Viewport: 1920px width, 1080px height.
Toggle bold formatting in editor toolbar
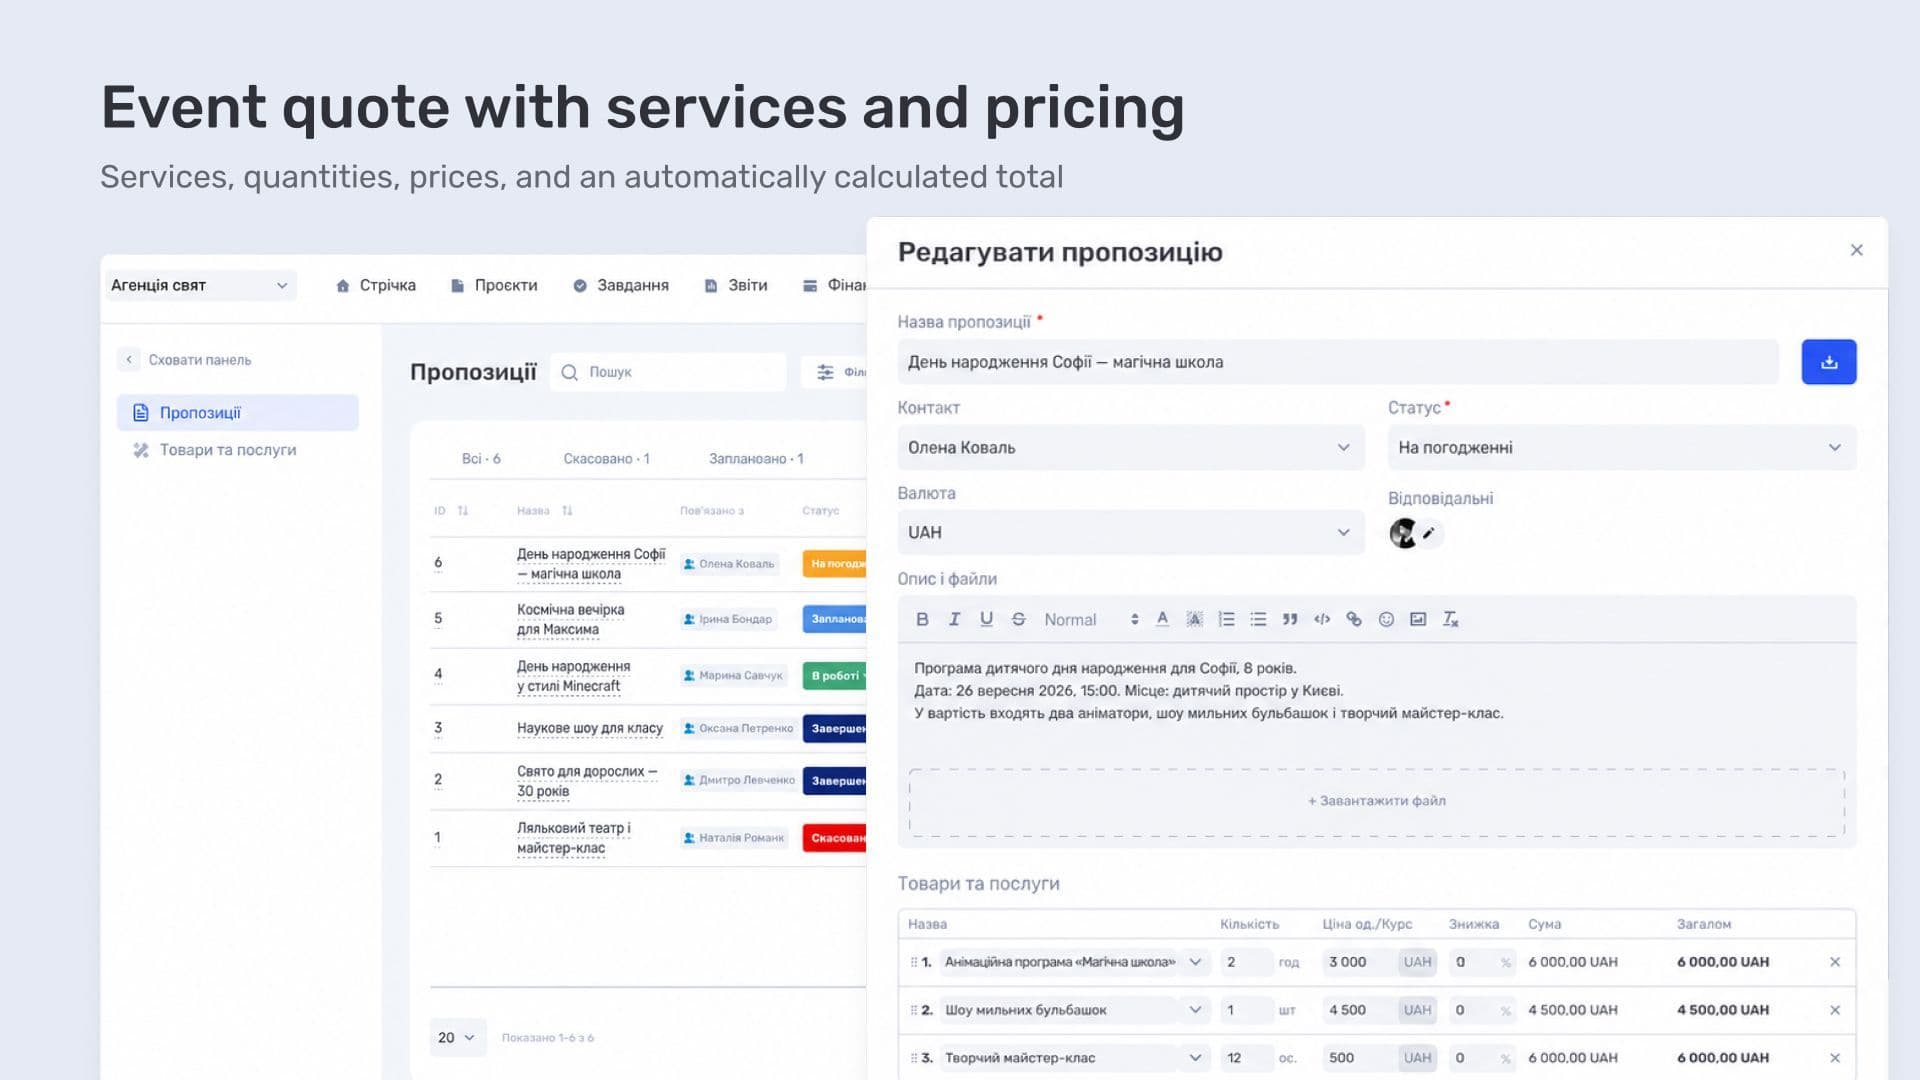922,620
